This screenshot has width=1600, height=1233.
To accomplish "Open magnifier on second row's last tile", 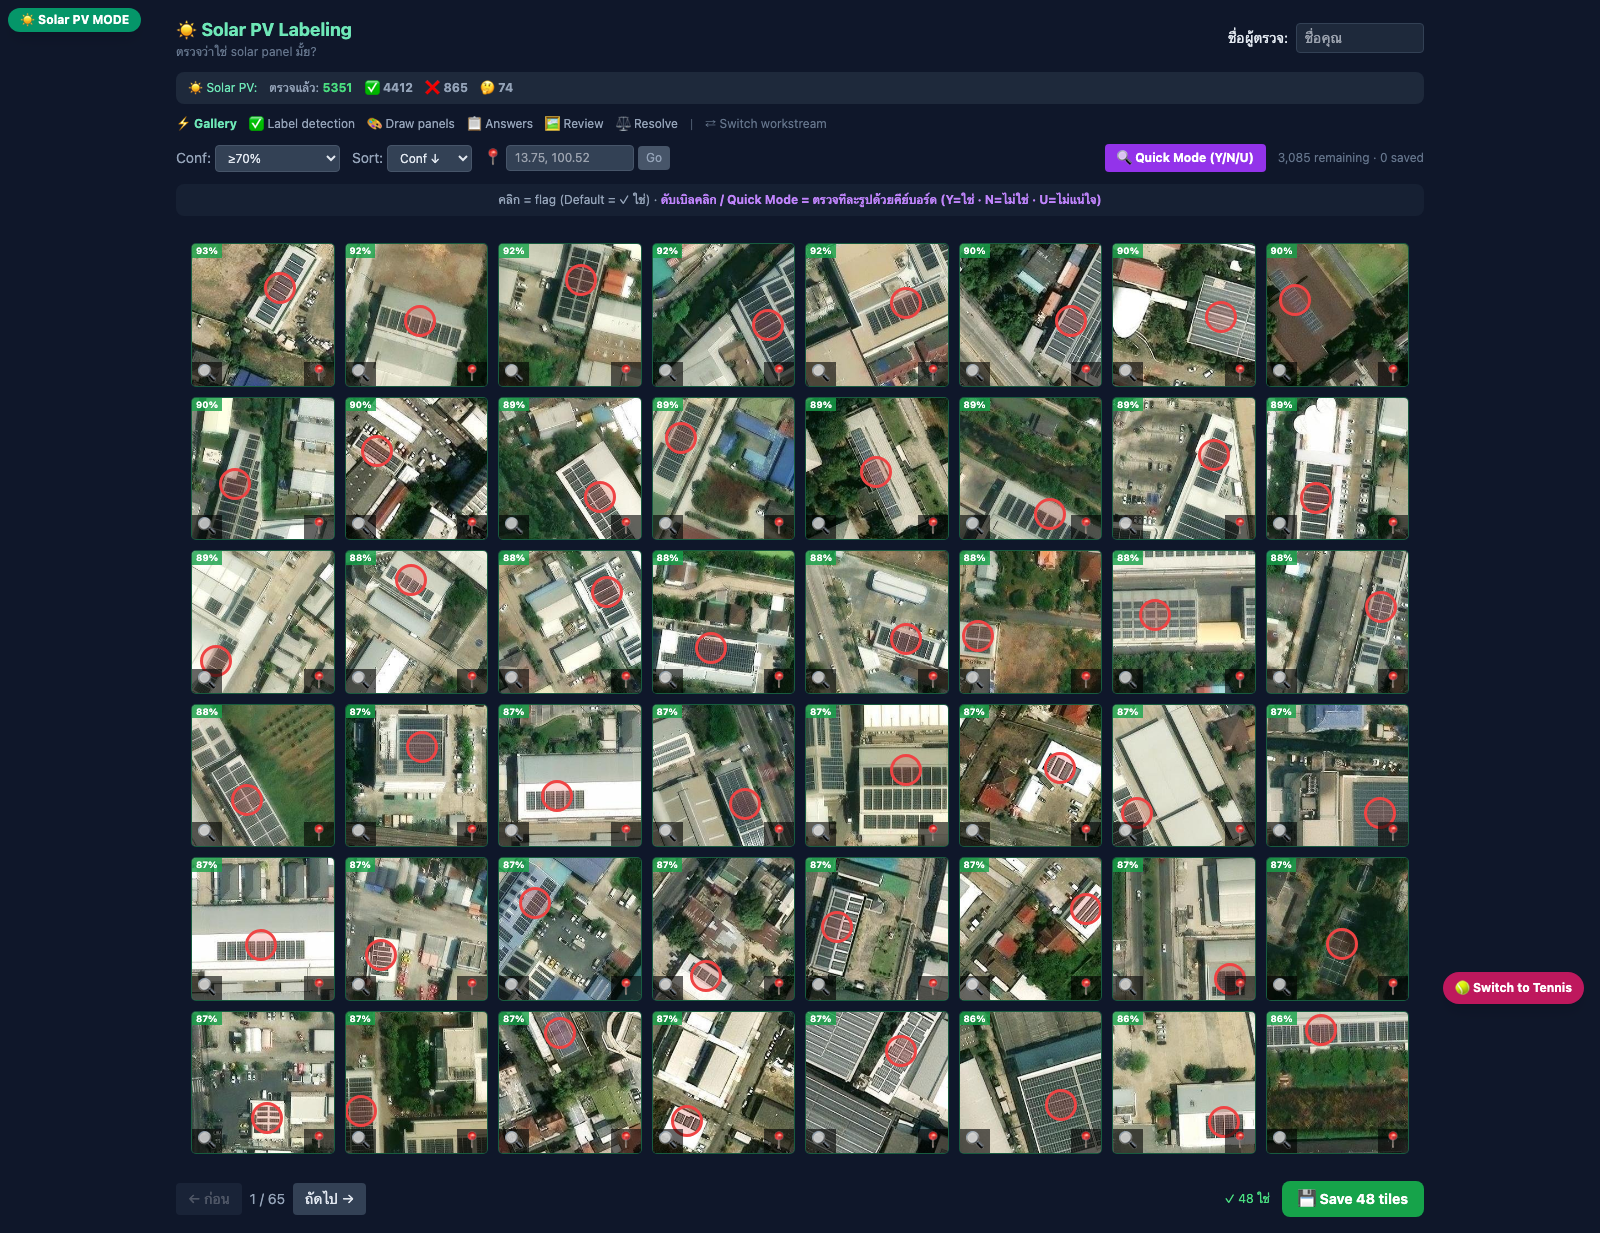I will pyautogui.click(x=1281, y=526).
